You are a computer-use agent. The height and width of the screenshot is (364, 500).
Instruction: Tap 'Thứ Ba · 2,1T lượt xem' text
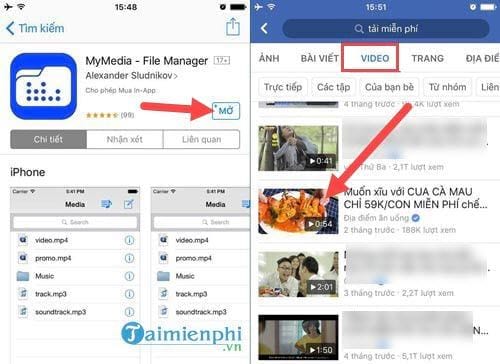401,167
